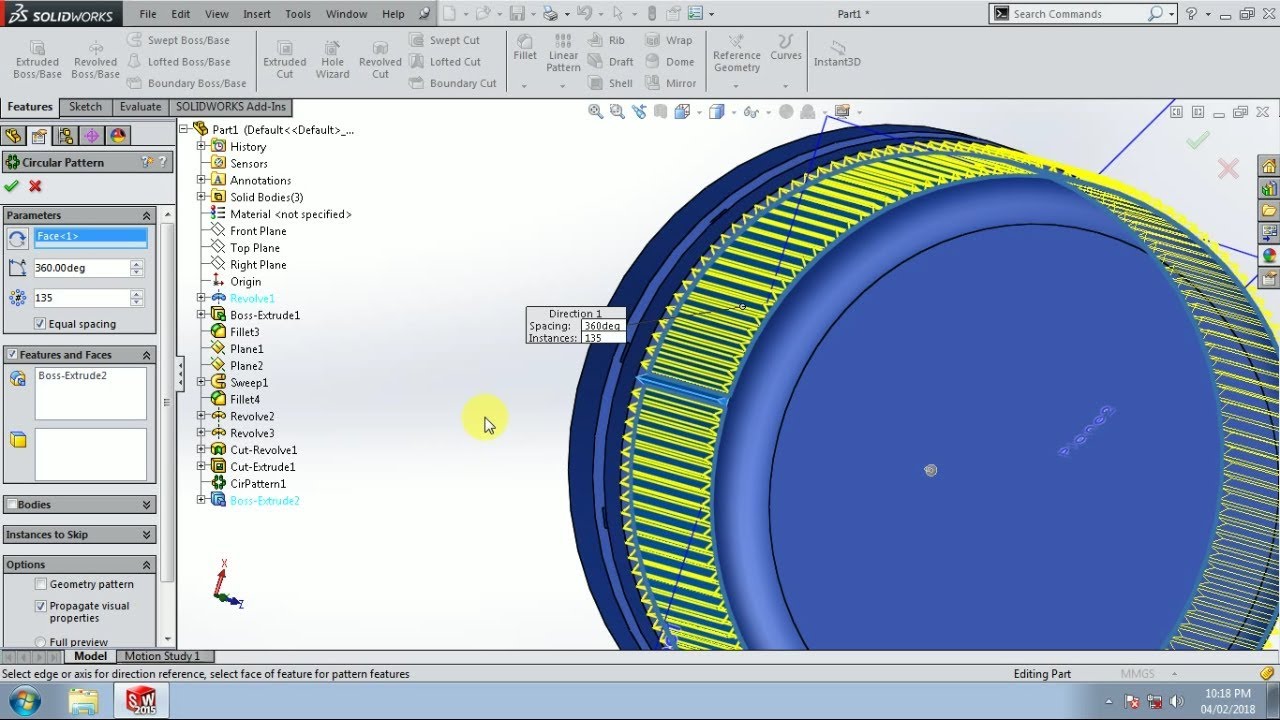Screen dimensions: 1280x720
Task: Choose Boundary Boss/Base tool
Action: point(186,83)
